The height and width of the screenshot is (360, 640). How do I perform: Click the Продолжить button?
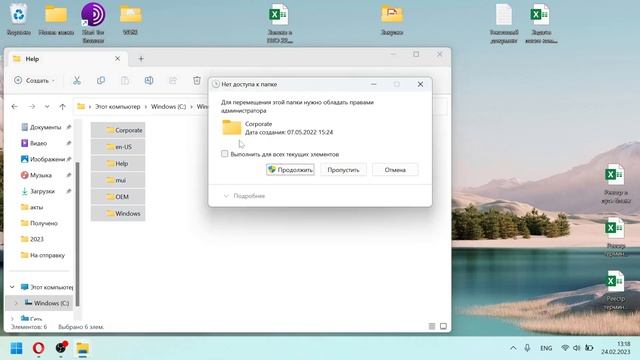(290, 170)
